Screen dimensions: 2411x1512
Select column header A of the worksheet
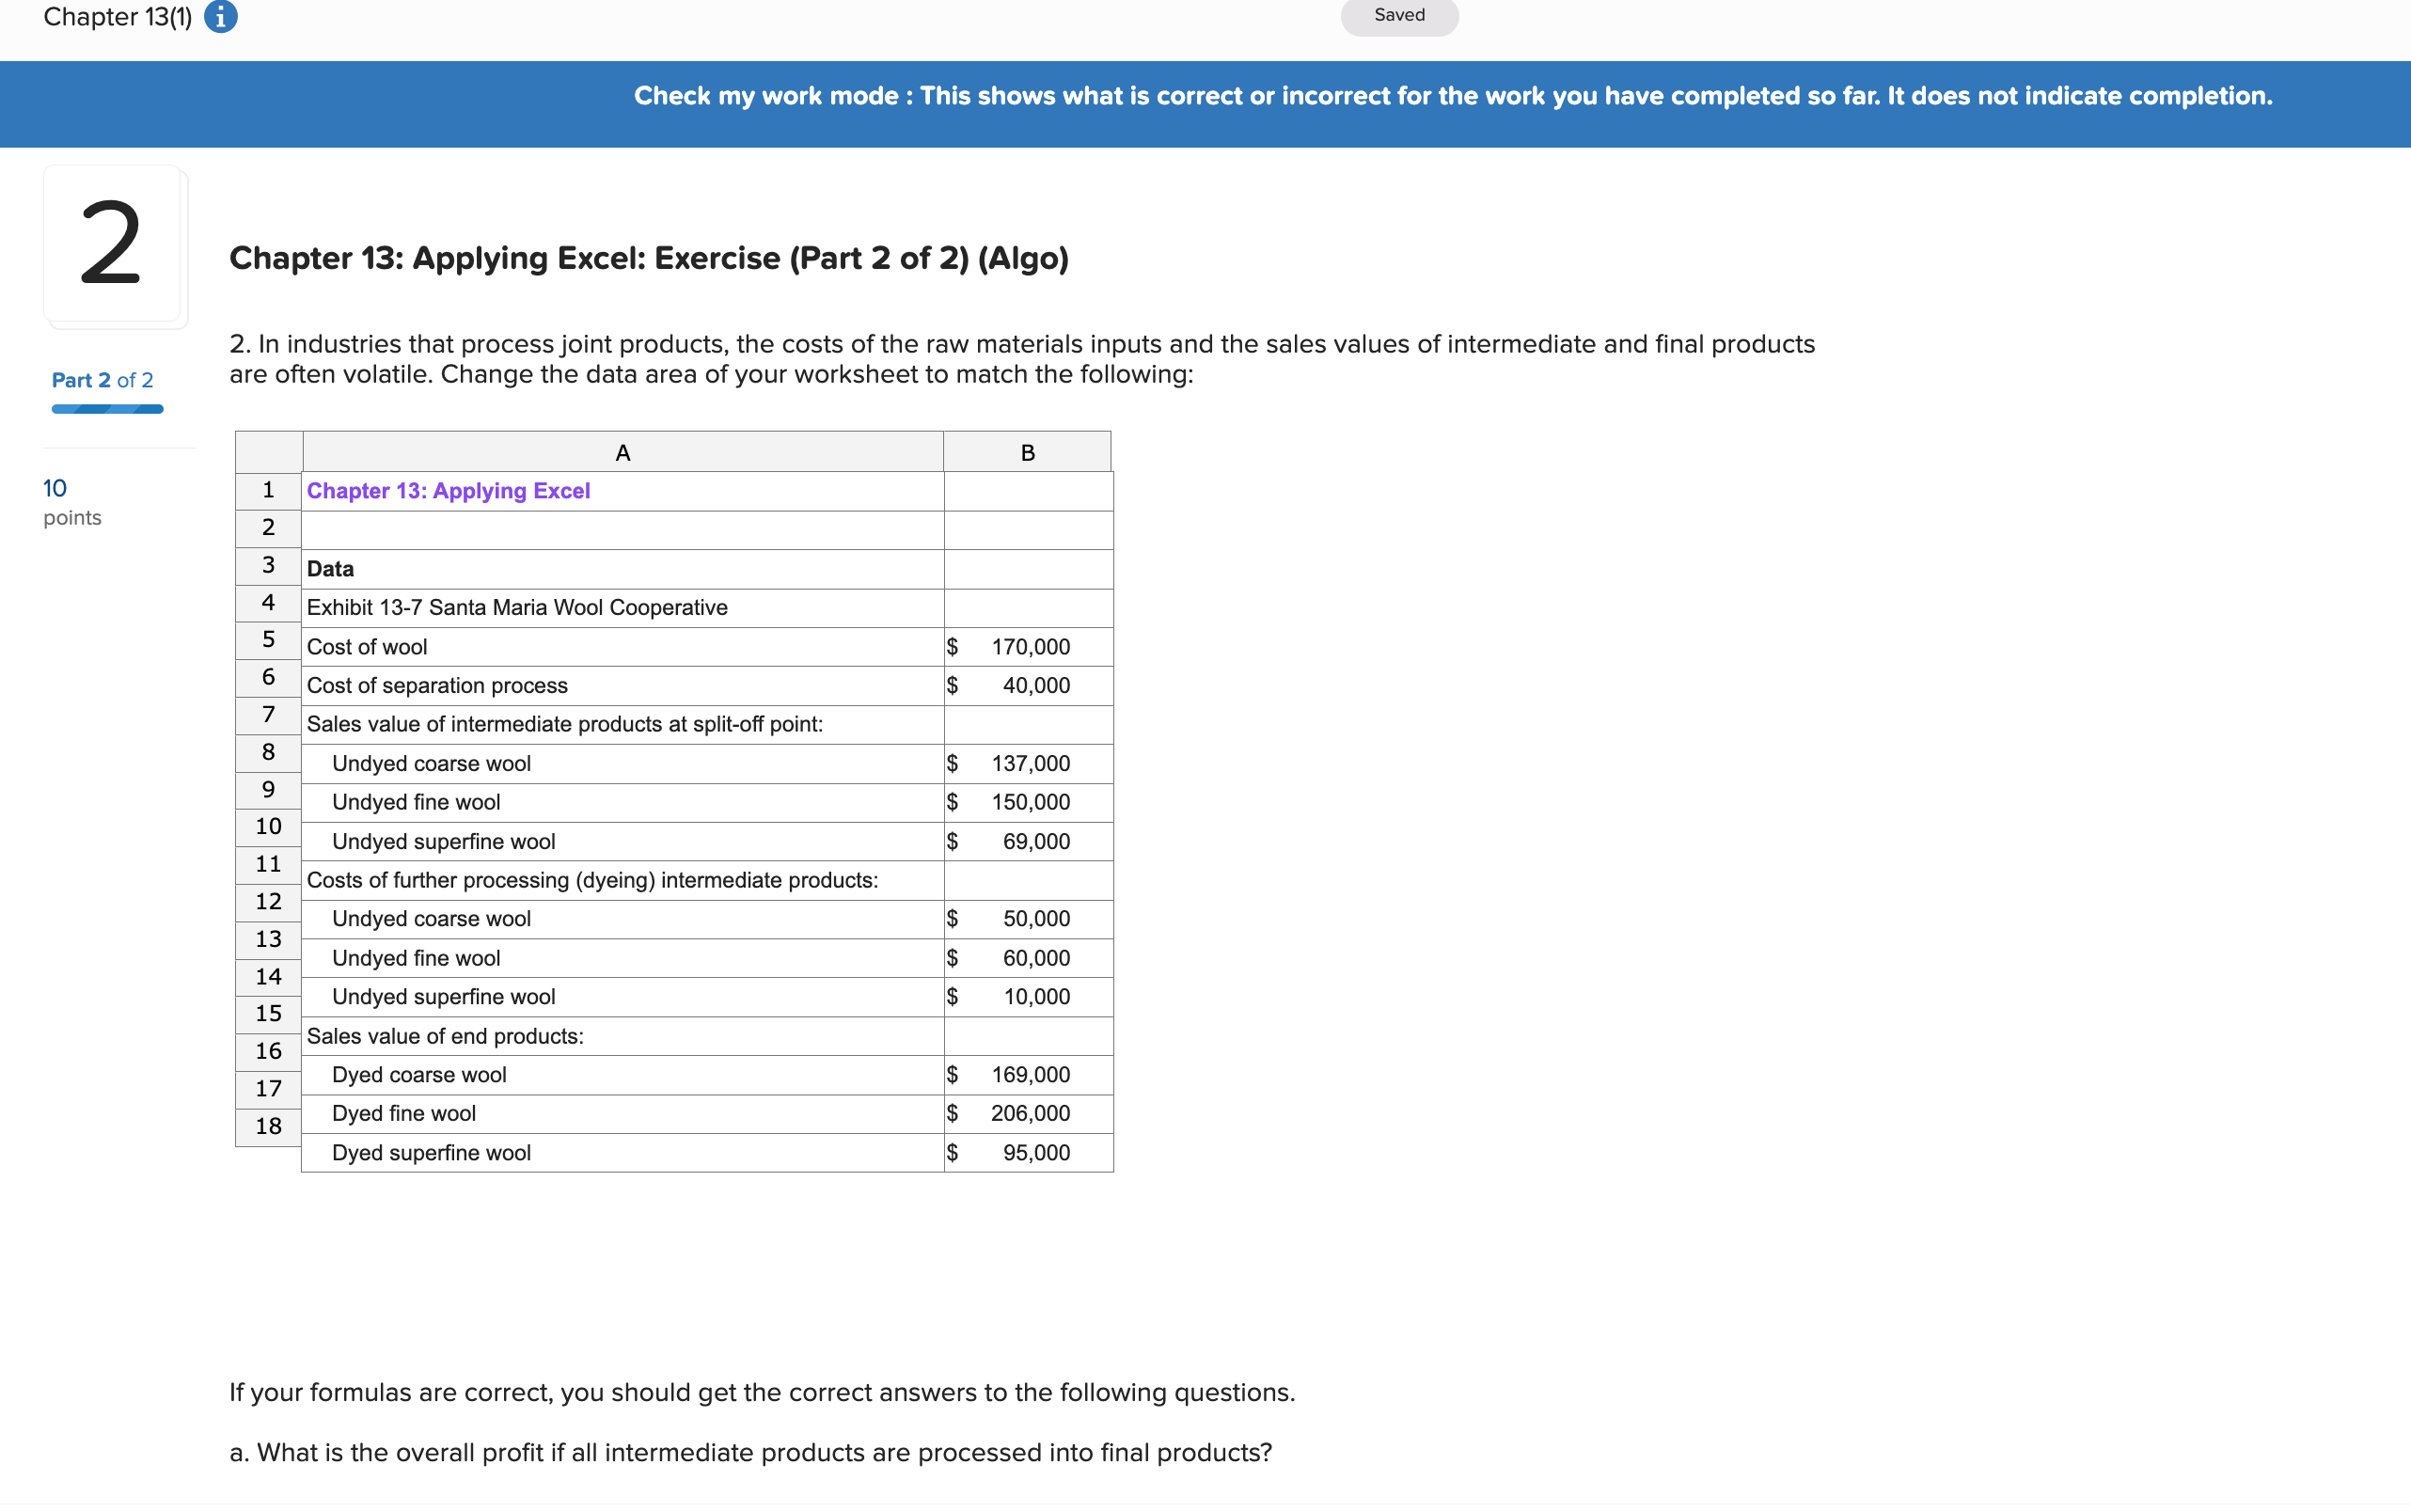[622, 451]
